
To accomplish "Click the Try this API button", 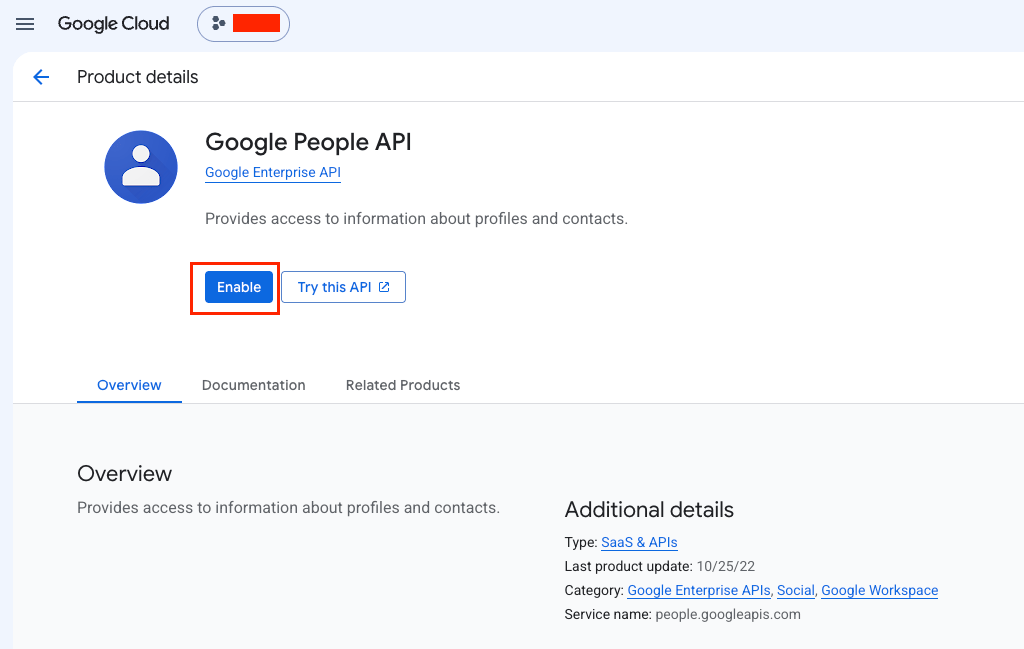I will (x=344, y=287).
